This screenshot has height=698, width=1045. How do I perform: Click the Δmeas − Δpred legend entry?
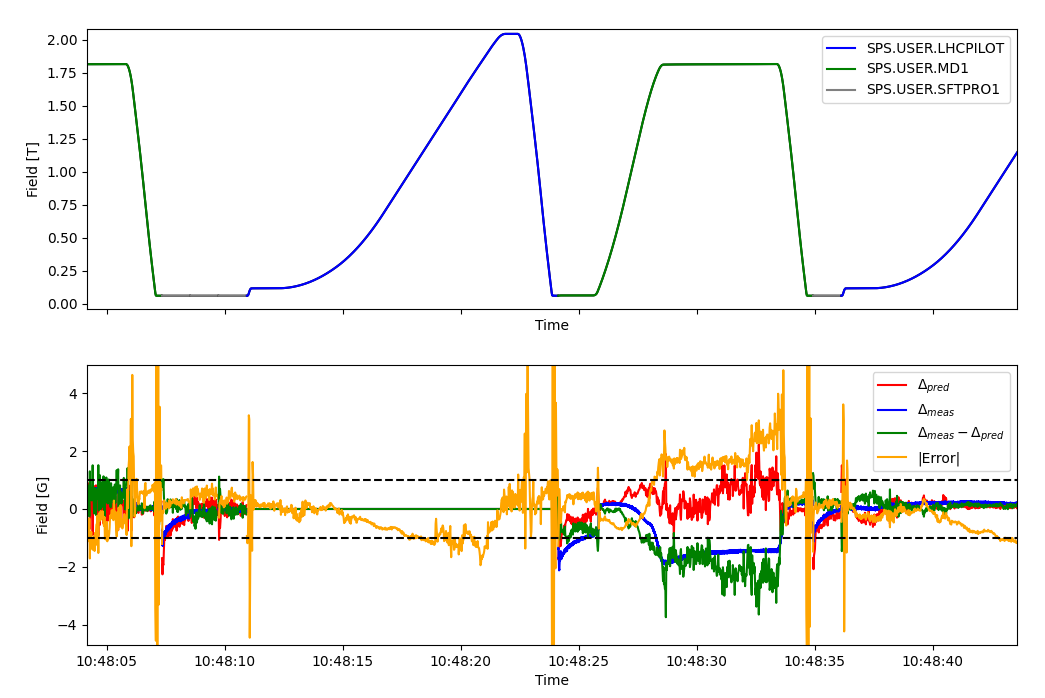960,434
